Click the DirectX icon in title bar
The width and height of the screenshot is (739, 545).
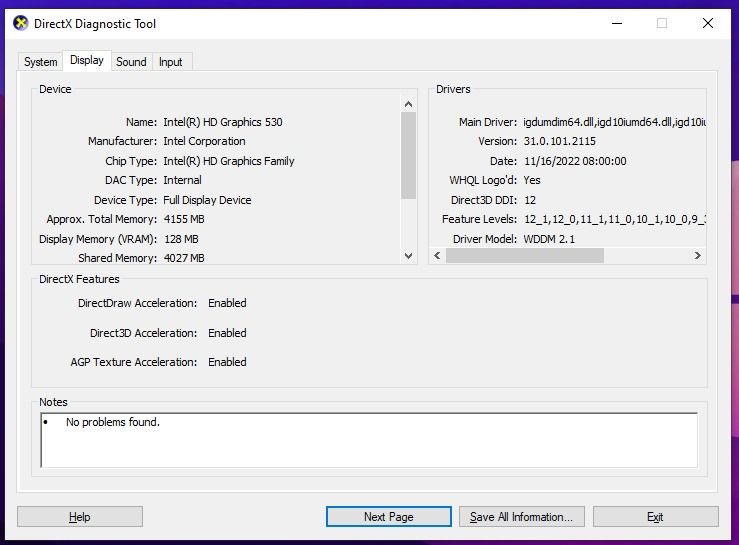[x=21, y=23]
